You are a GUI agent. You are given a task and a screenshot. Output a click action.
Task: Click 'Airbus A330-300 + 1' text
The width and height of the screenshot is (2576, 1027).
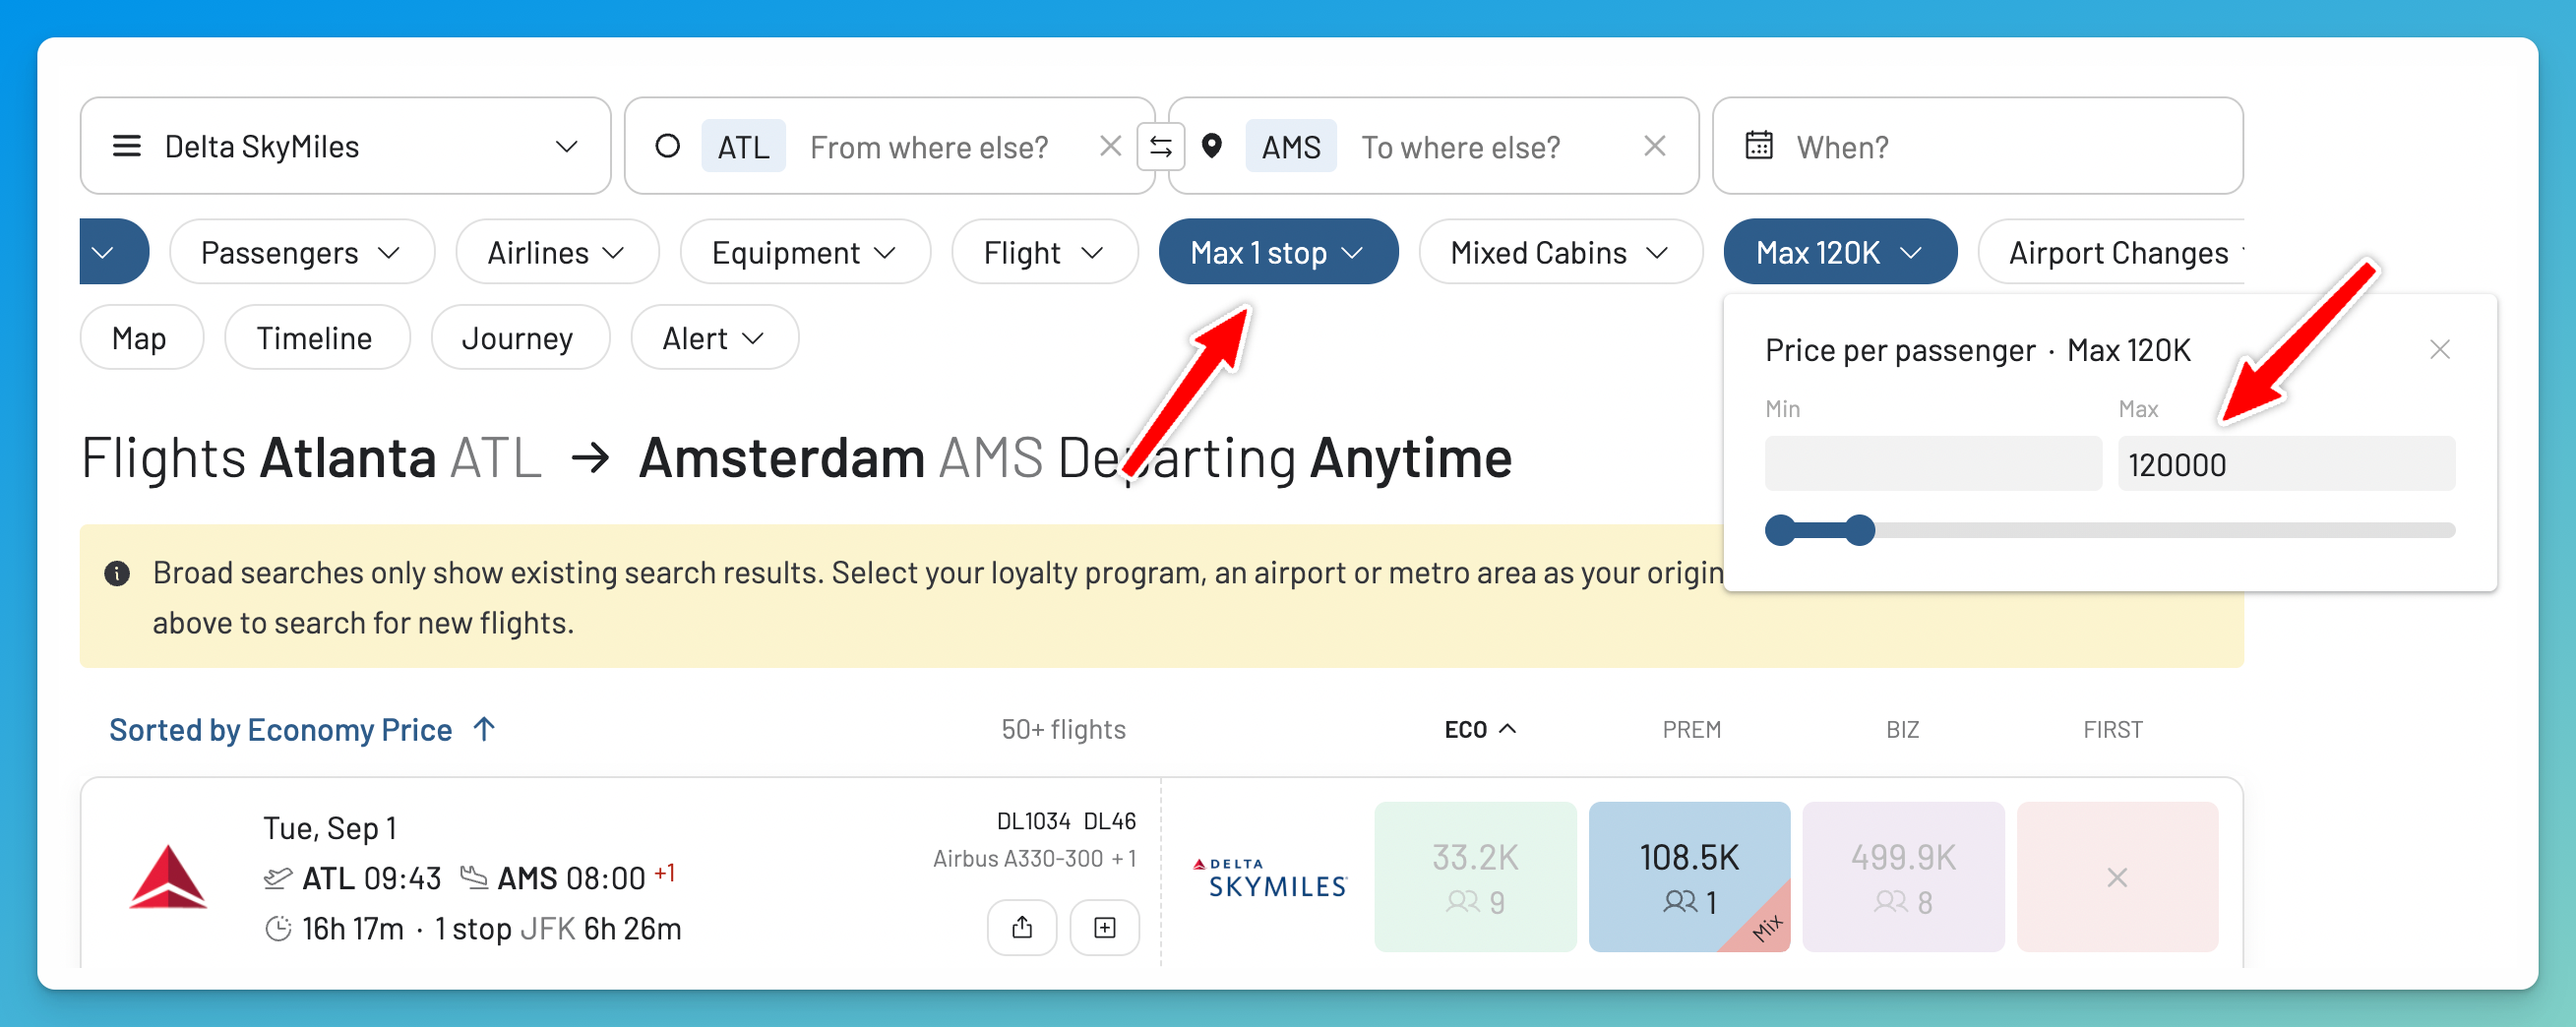[x=1034, y=858]
